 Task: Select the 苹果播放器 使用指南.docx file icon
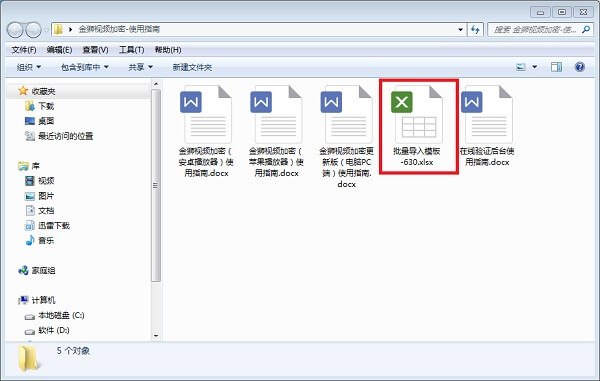[x=276, y=114]
